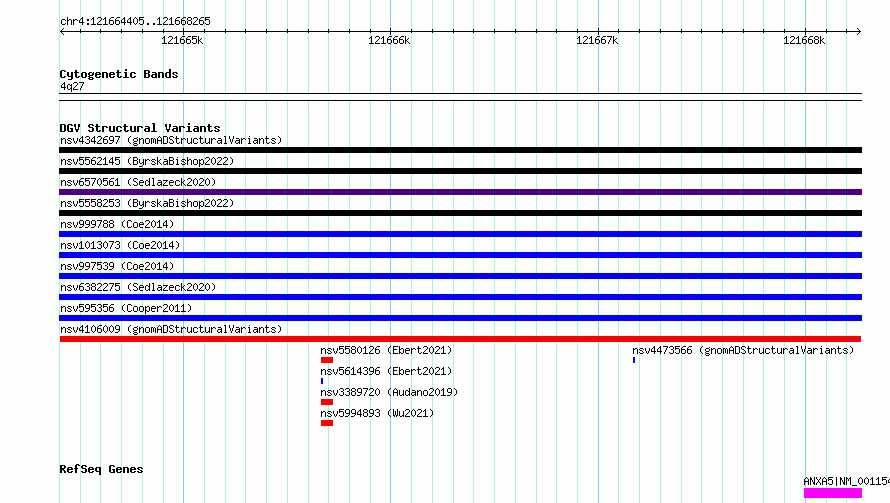
Task: Click the 121668k ruler position
Action: coord(804,40)
